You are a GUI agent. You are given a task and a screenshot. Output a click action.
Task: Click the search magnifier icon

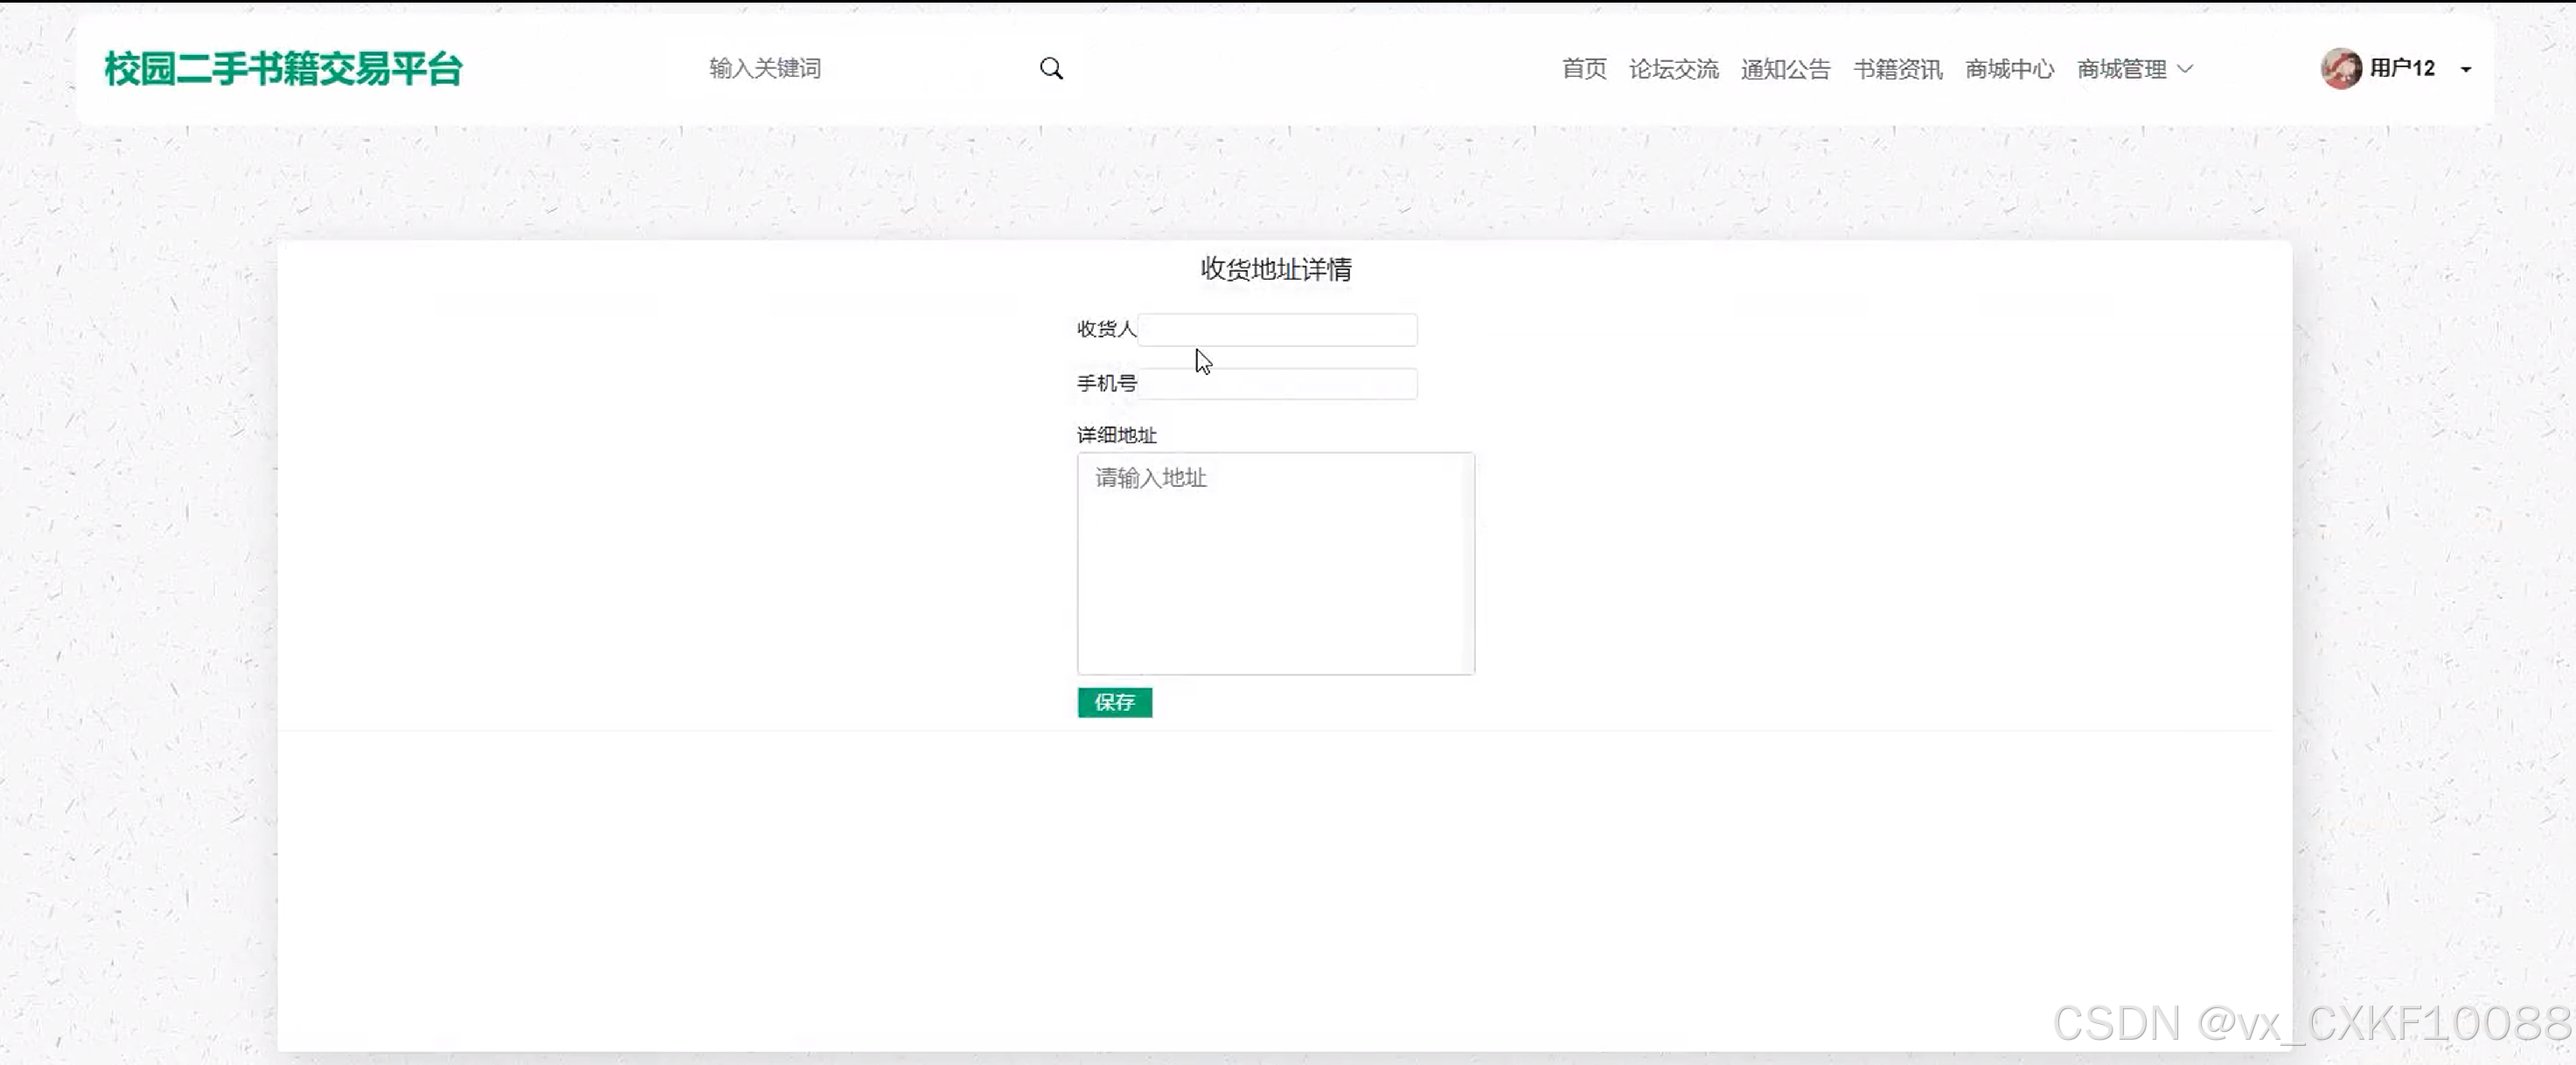click(1051, 68)
